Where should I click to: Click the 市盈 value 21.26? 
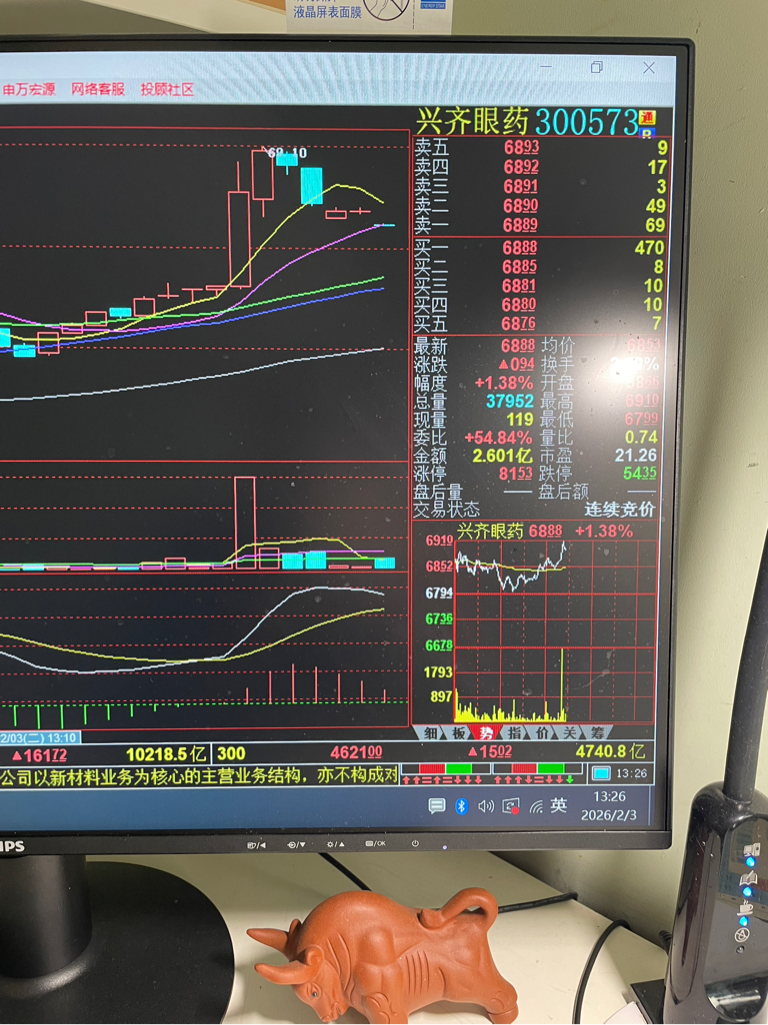(636, 455)
